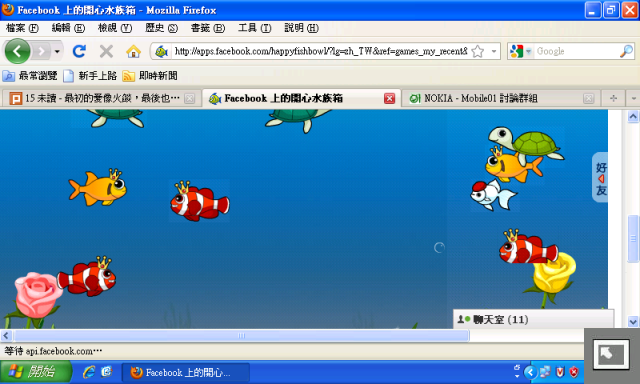Click the orange crowned goldfish on left
The width and height of the screenshot is (640, 384).
[x=98, y=188]
